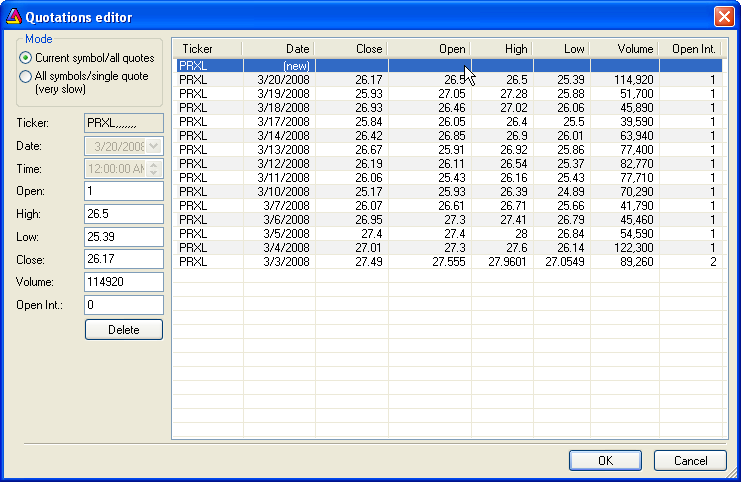Click the Close price input field
Image resolution: width=741 pixels, height=482 pixels.
pyautogui.click(x=123, y=259)
